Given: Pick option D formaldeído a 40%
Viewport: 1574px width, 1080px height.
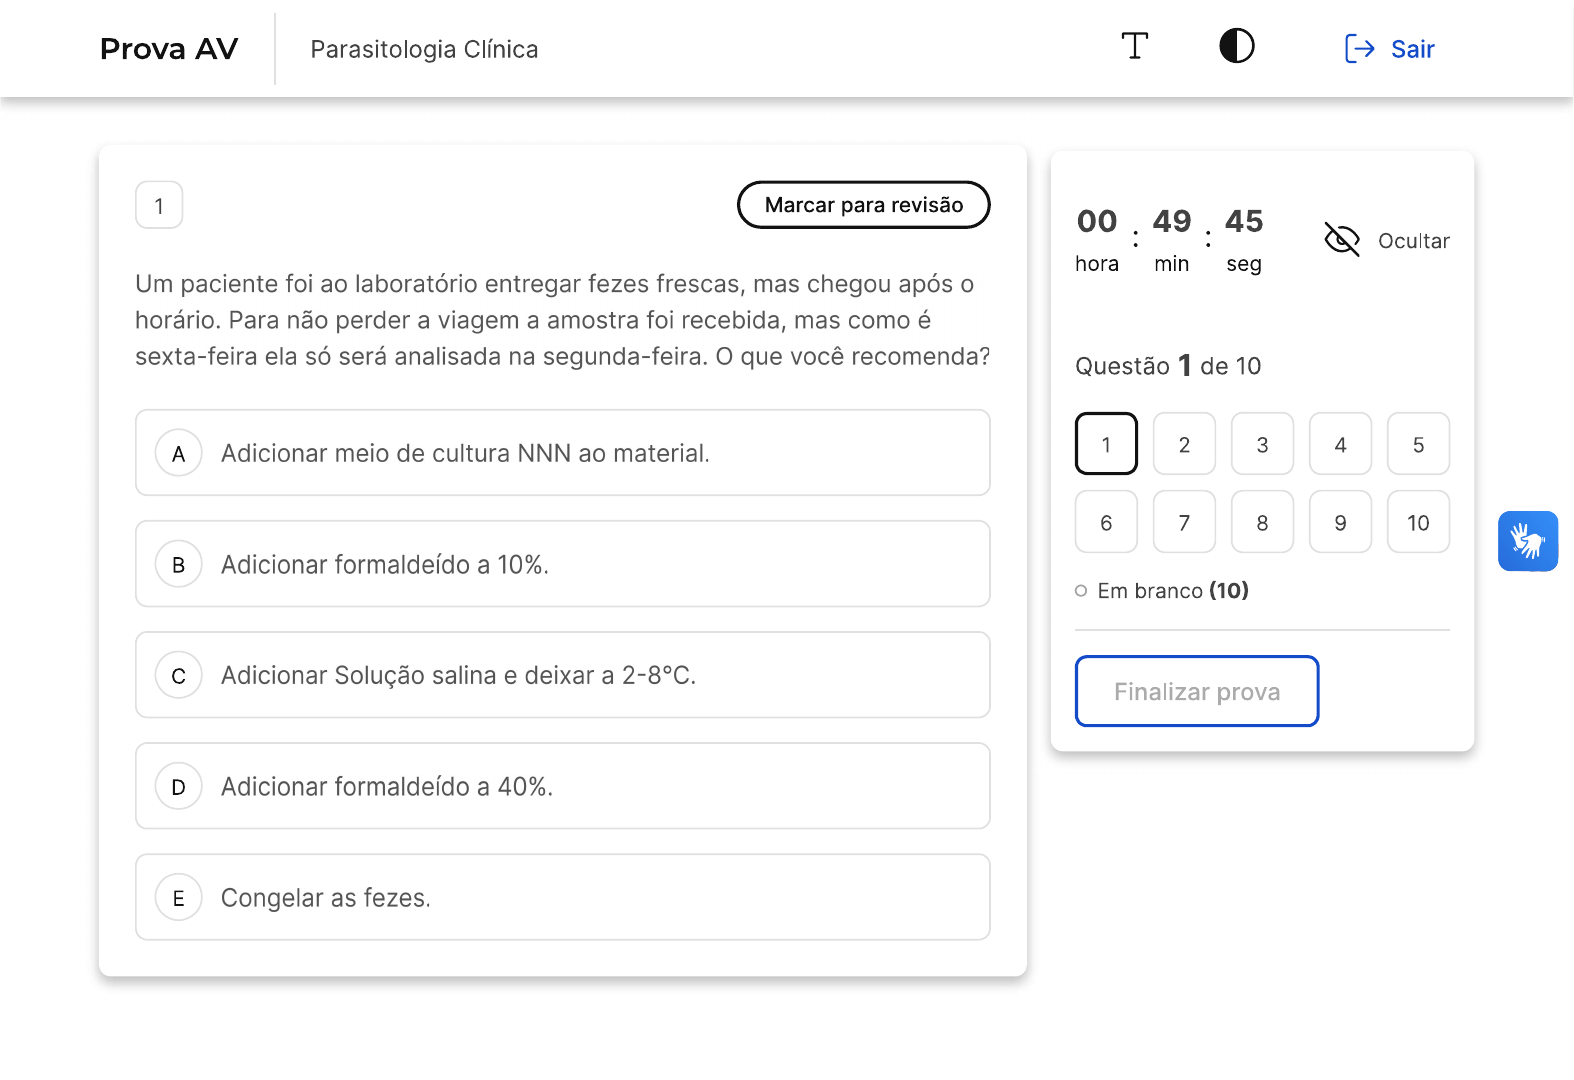Looking at the screenshot, I should (x=562, y=786).
